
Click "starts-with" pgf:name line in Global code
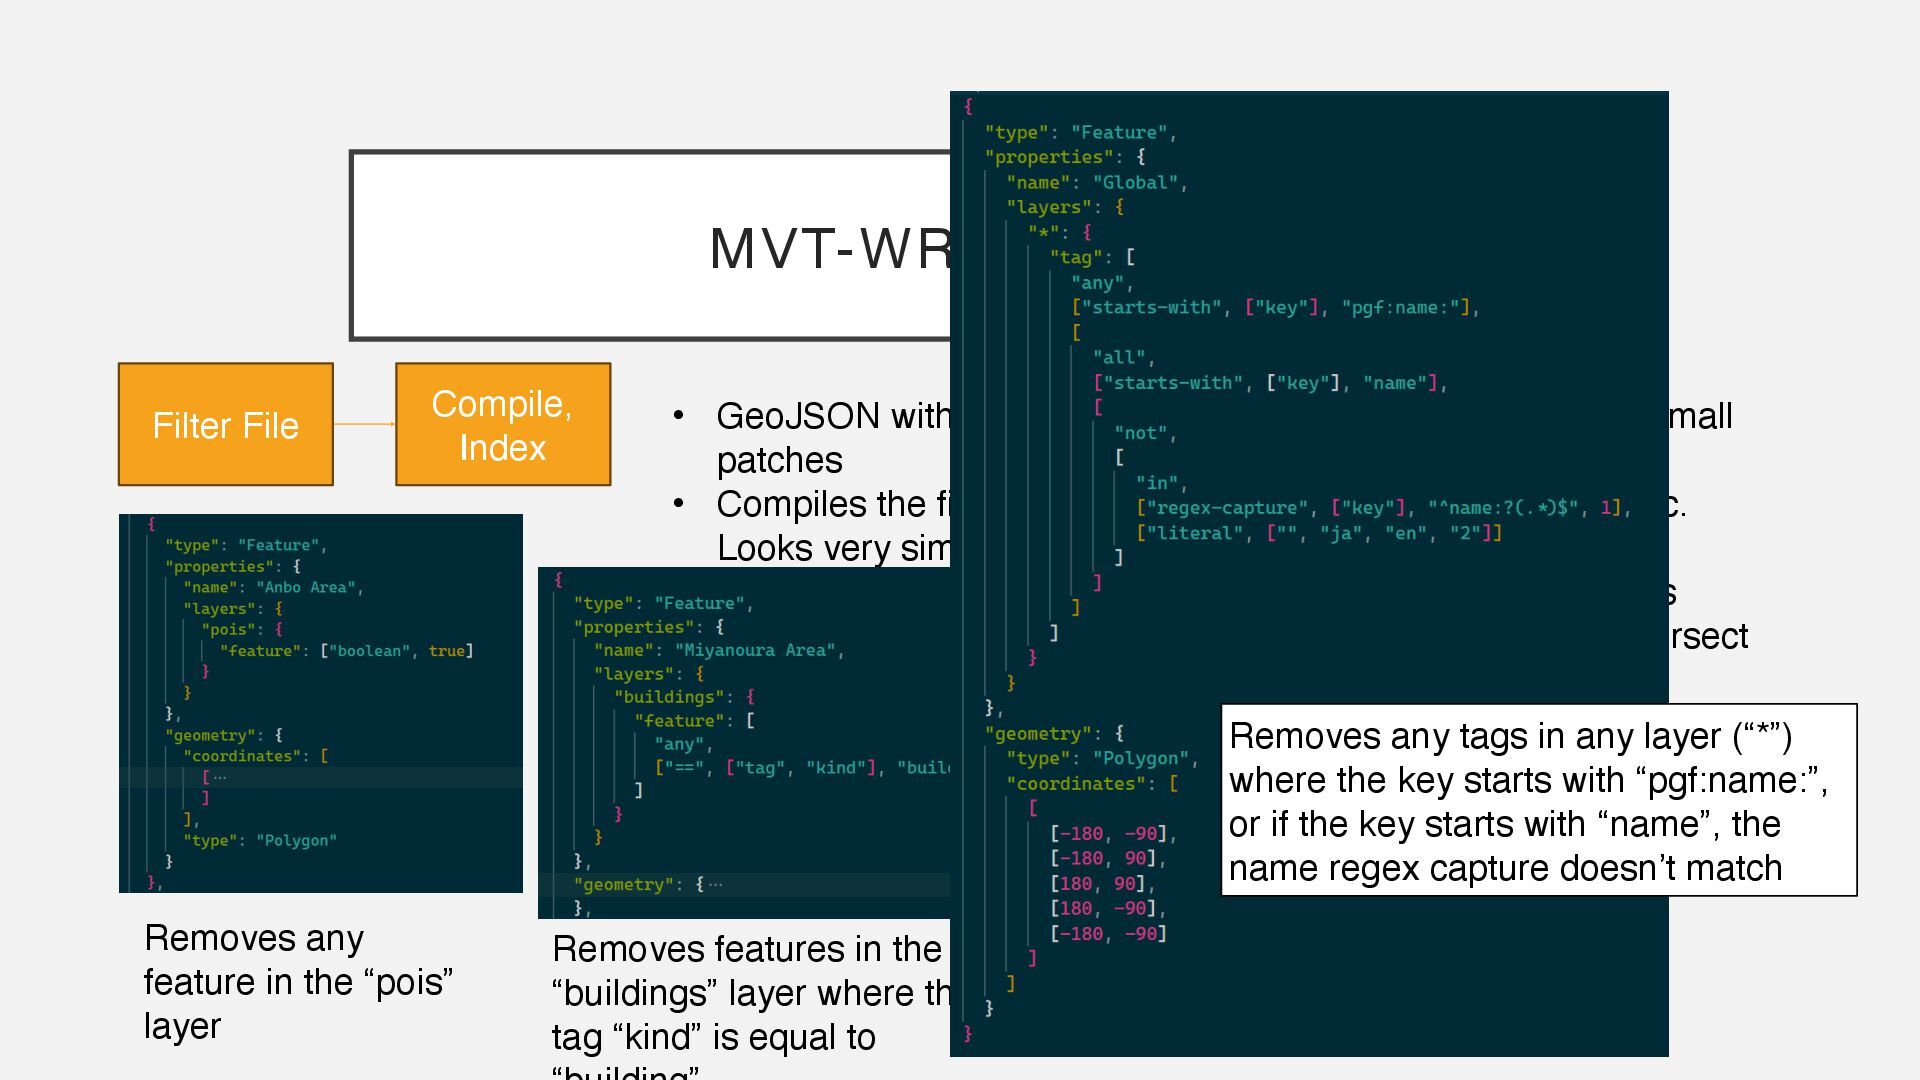point(1274,308)
